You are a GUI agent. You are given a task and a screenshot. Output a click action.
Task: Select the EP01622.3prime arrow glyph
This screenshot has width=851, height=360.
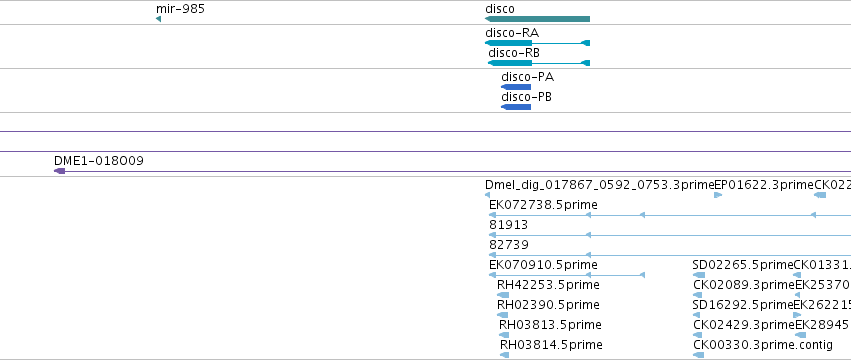718,195
